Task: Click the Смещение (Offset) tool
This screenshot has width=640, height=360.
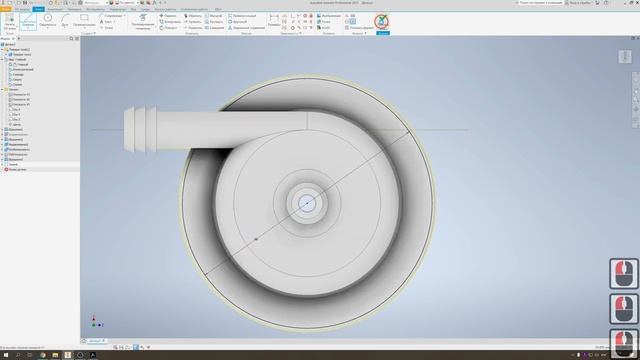Action: (x=214, y=28)
